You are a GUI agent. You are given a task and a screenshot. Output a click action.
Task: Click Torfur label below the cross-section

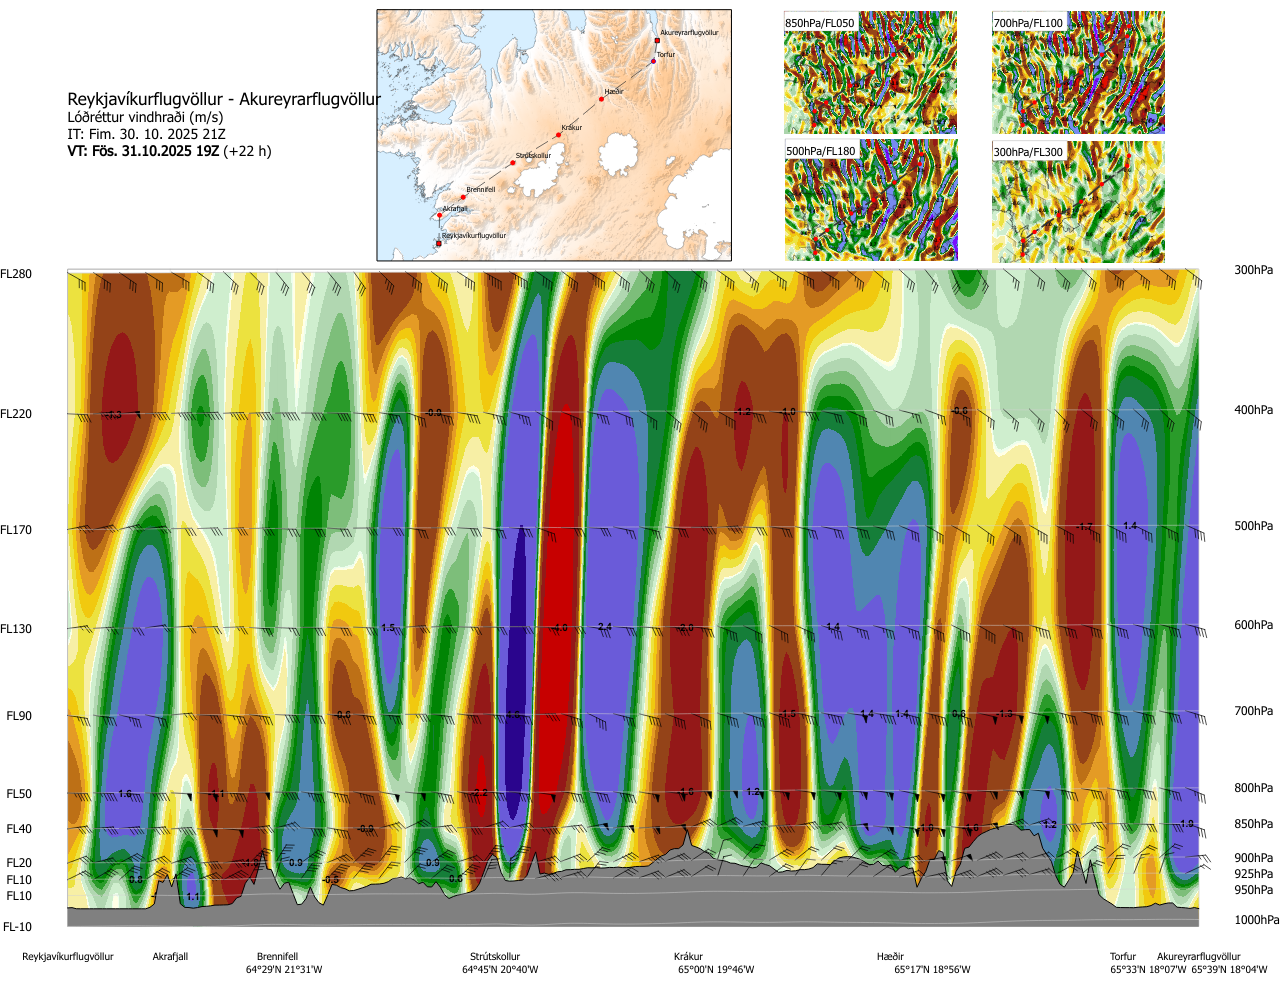pyautogui.click(x=1123, y=957)
